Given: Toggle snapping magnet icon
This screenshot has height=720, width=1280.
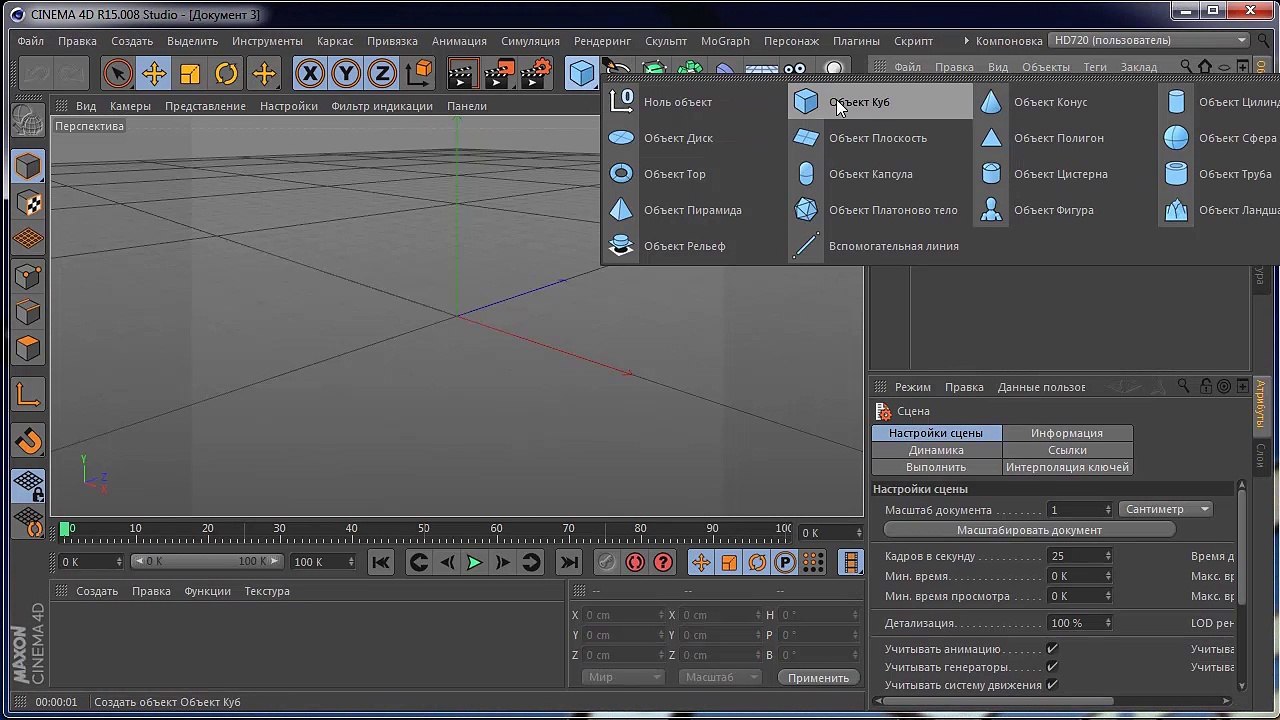Looking at the screenshot, I should pos(28,441).
